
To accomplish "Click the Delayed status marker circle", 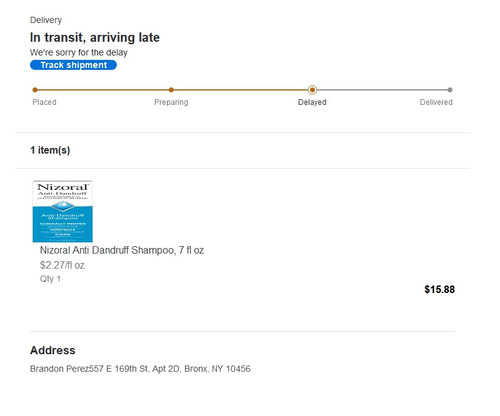I will click(x=312, y=90).
